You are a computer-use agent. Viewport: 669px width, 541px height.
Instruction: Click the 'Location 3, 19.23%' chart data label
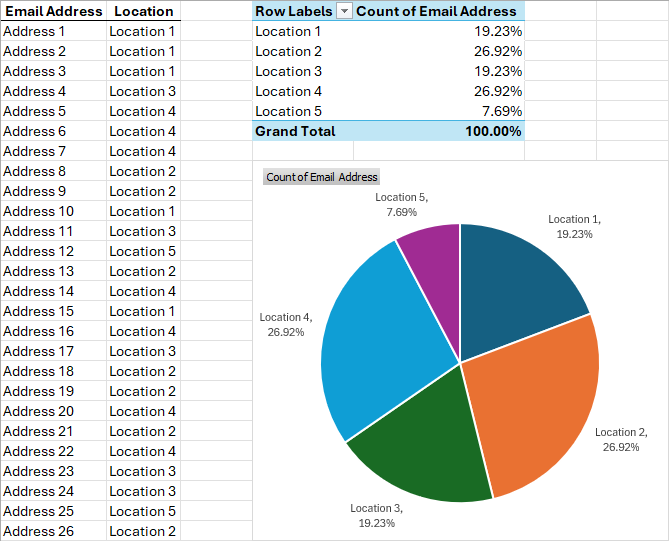(376, 515)
